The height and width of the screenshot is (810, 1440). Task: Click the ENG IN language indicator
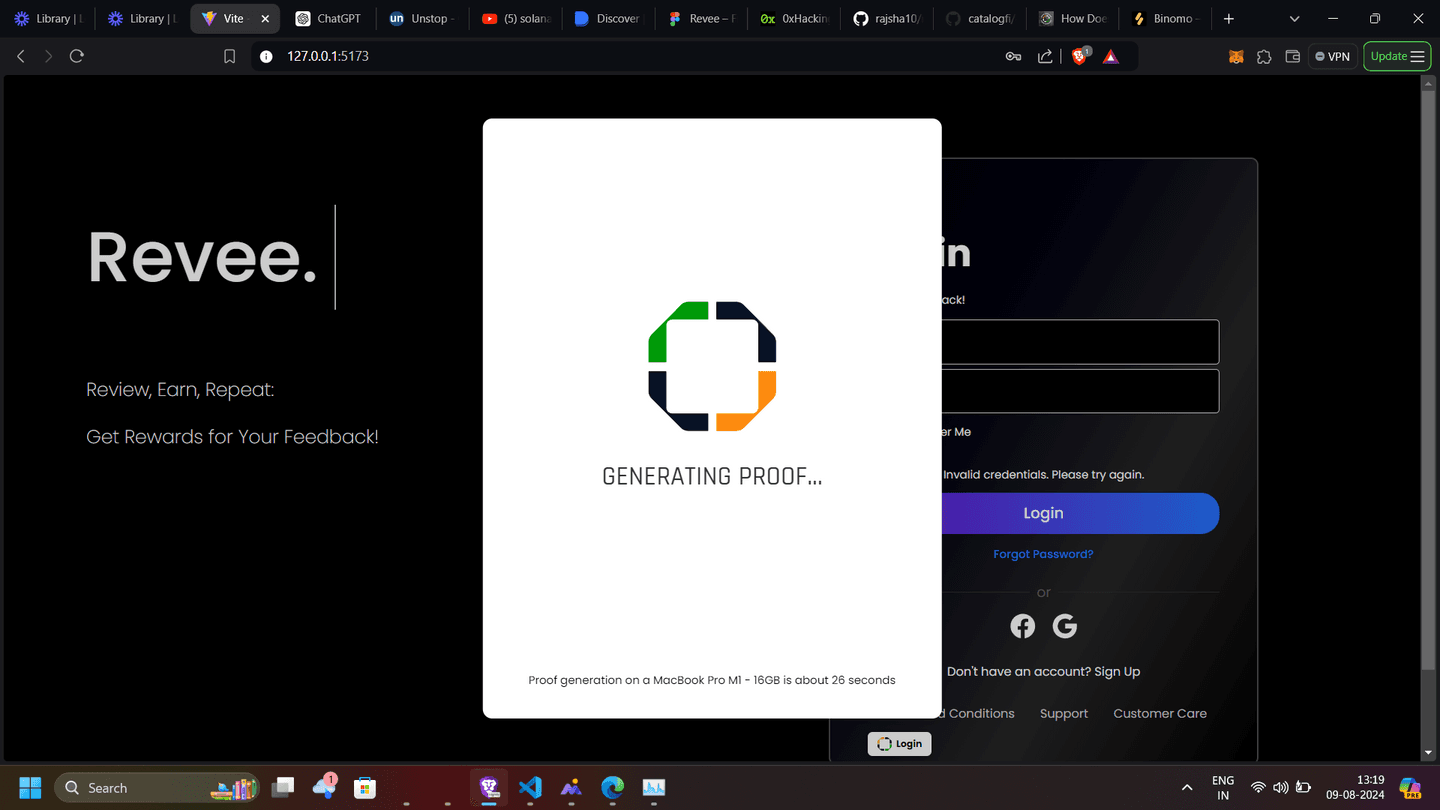coord(1223,788)
